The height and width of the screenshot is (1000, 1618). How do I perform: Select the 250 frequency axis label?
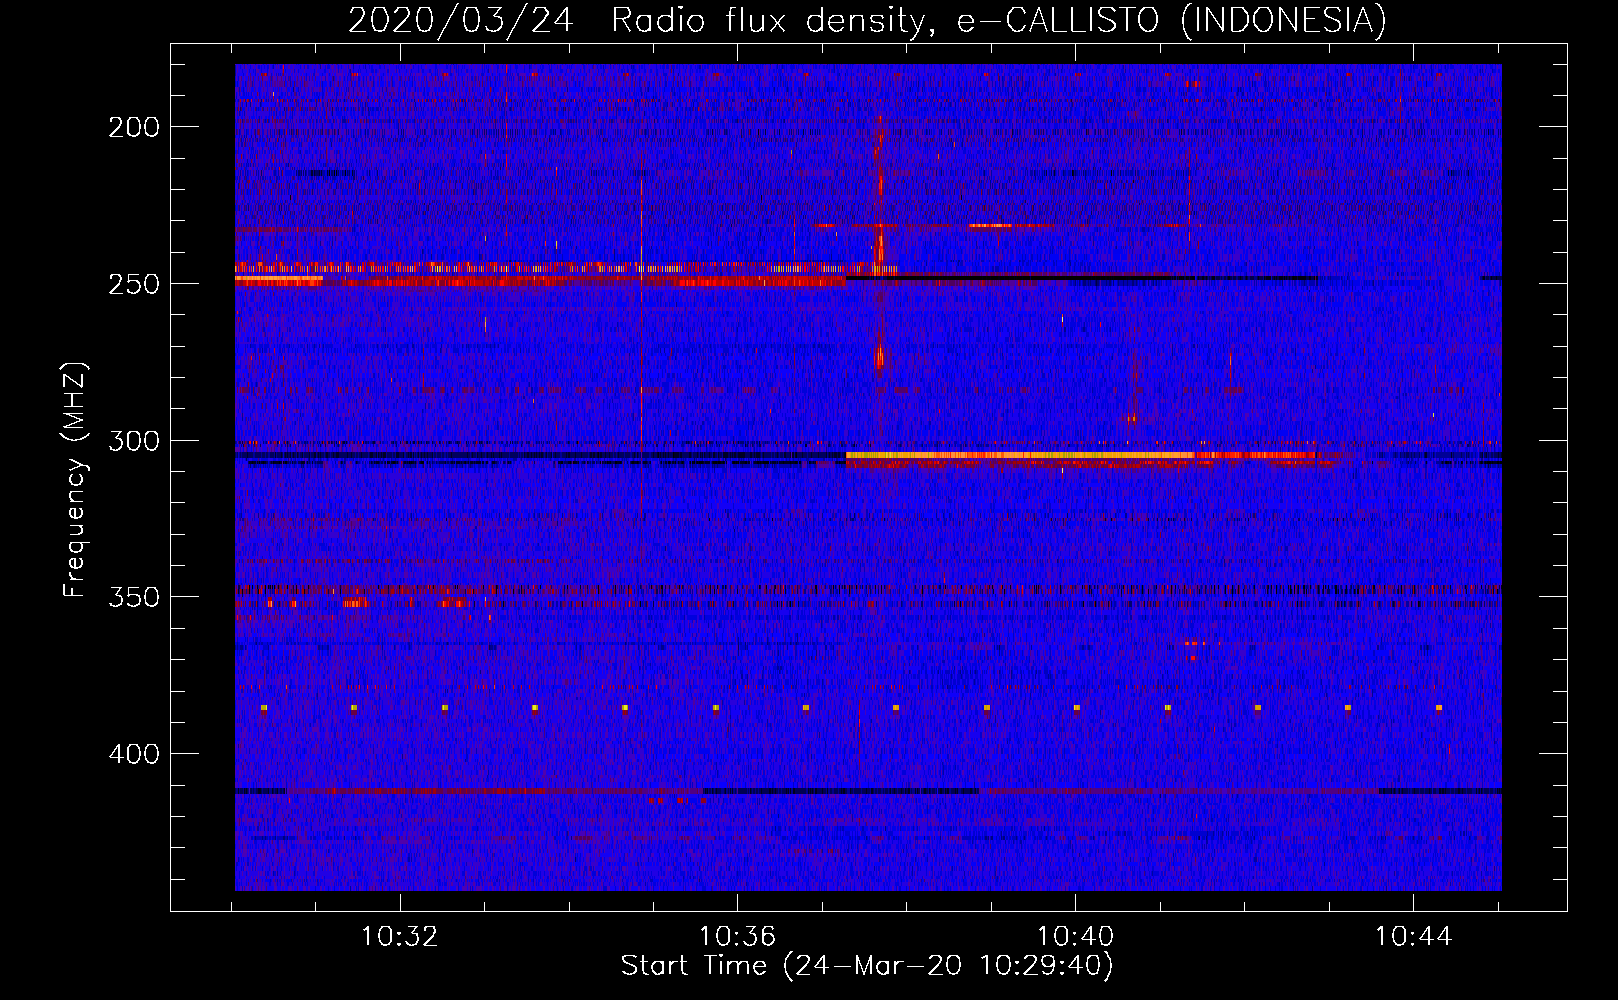click(134, 284)
